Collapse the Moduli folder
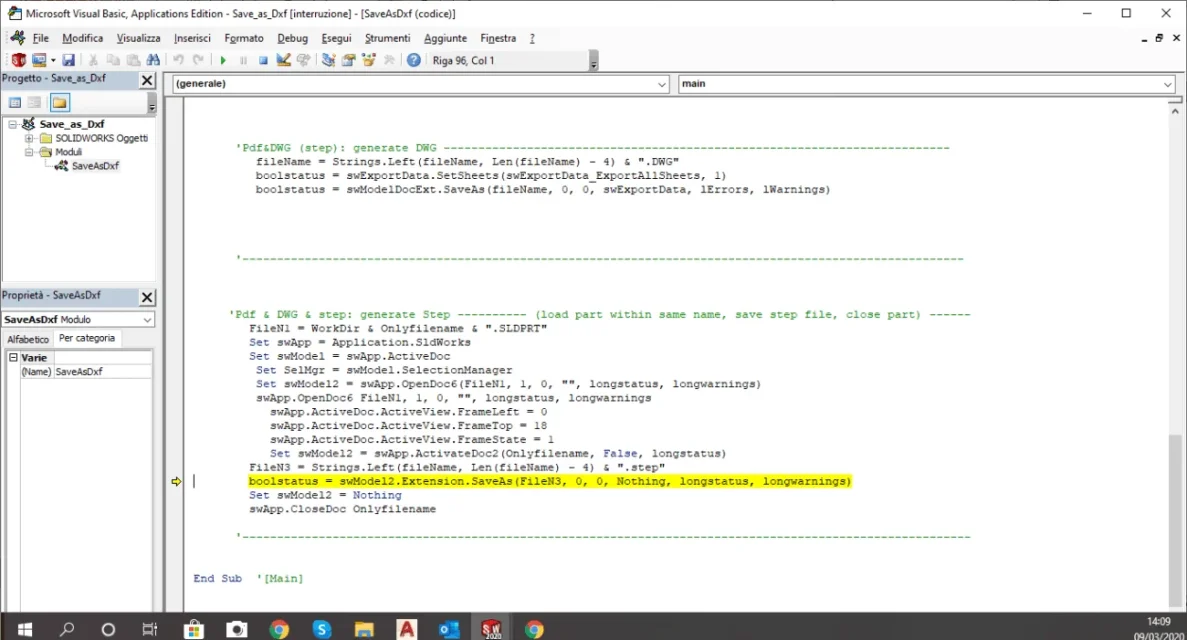 [x=29, y=151]
